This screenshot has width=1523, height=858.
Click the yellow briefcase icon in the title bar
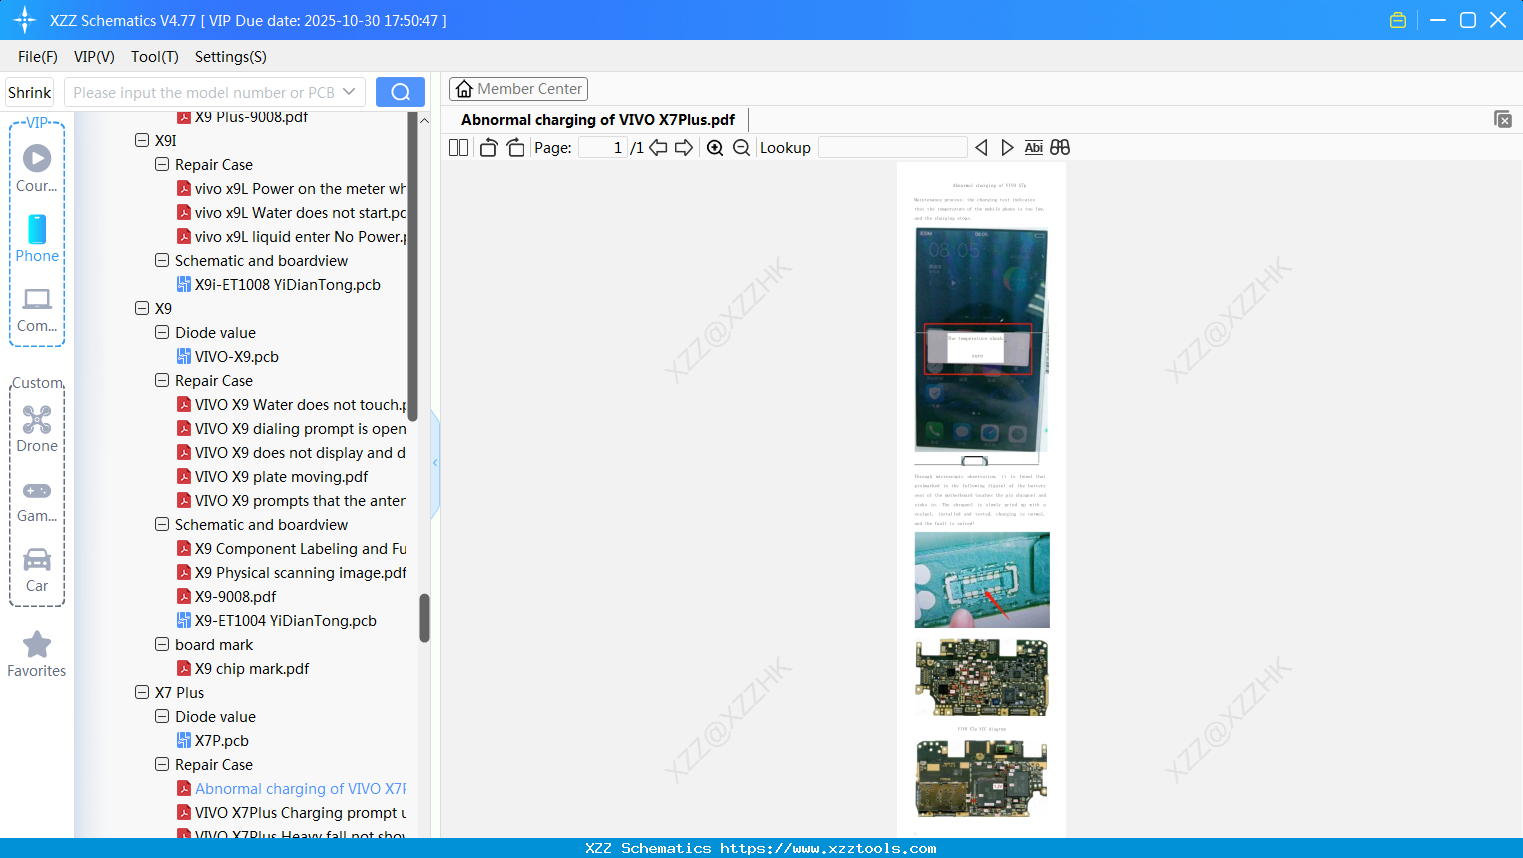(x=1398, y=20)
